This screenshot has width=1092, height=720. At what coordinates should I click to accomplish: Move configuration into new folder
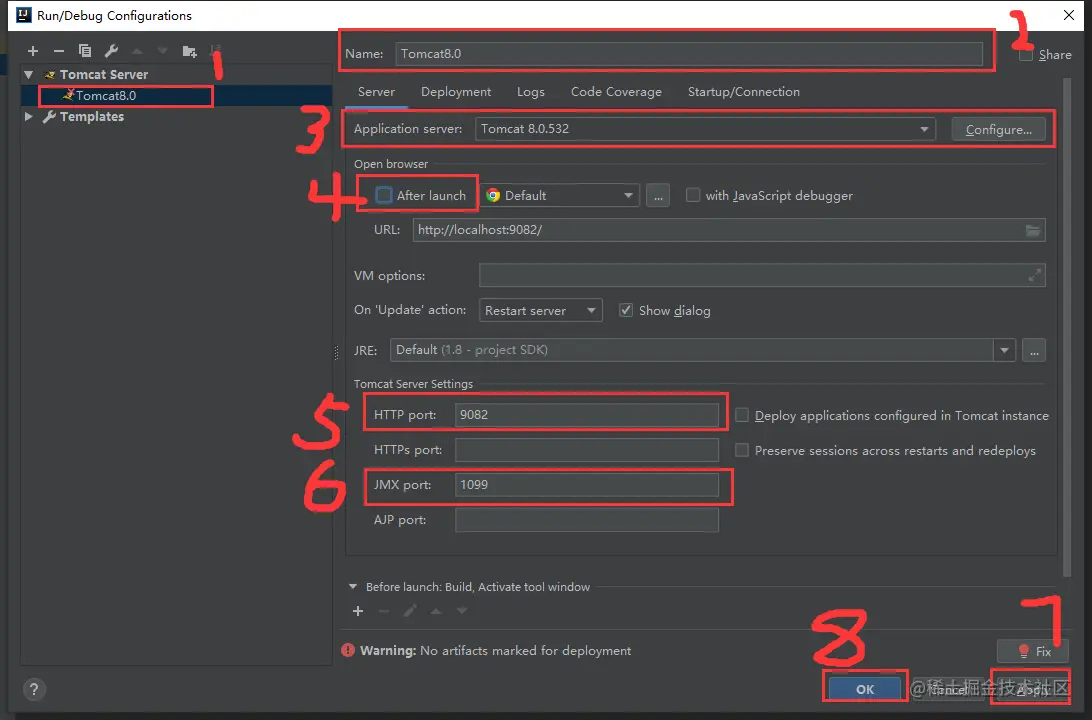pyautogui.click(x=189, y=51)
